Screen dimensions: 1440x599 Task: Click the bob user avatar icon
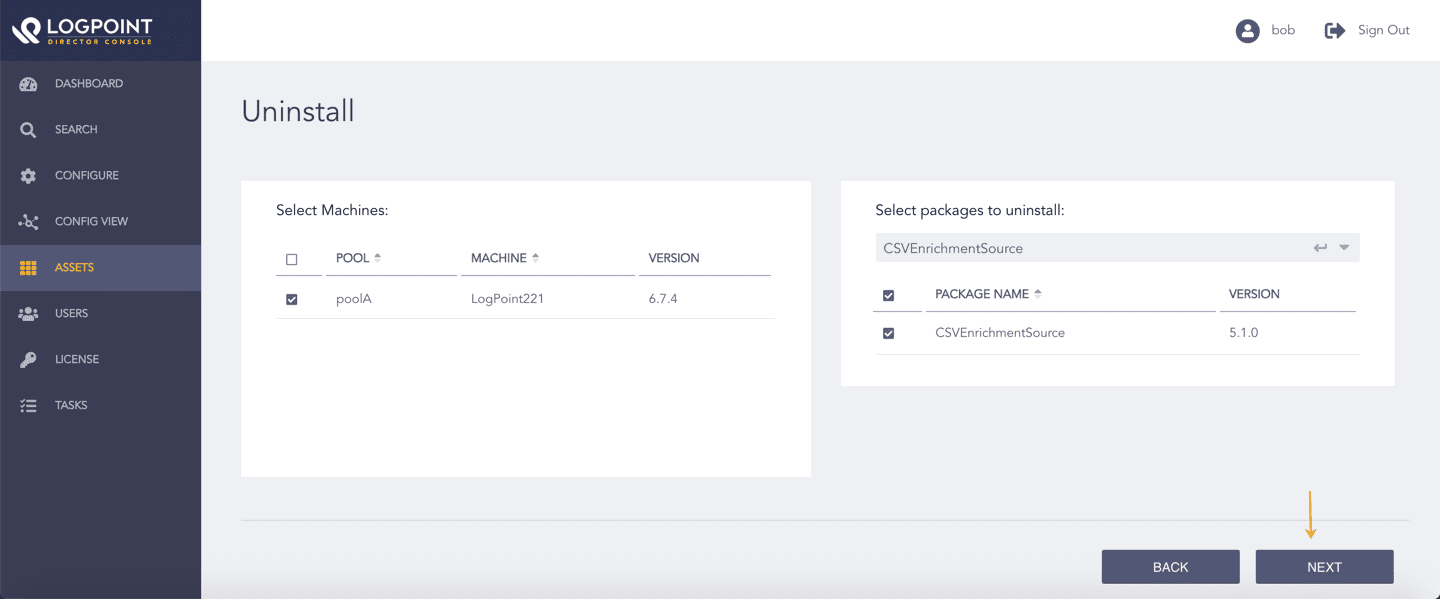click(x=1247, y=31)
